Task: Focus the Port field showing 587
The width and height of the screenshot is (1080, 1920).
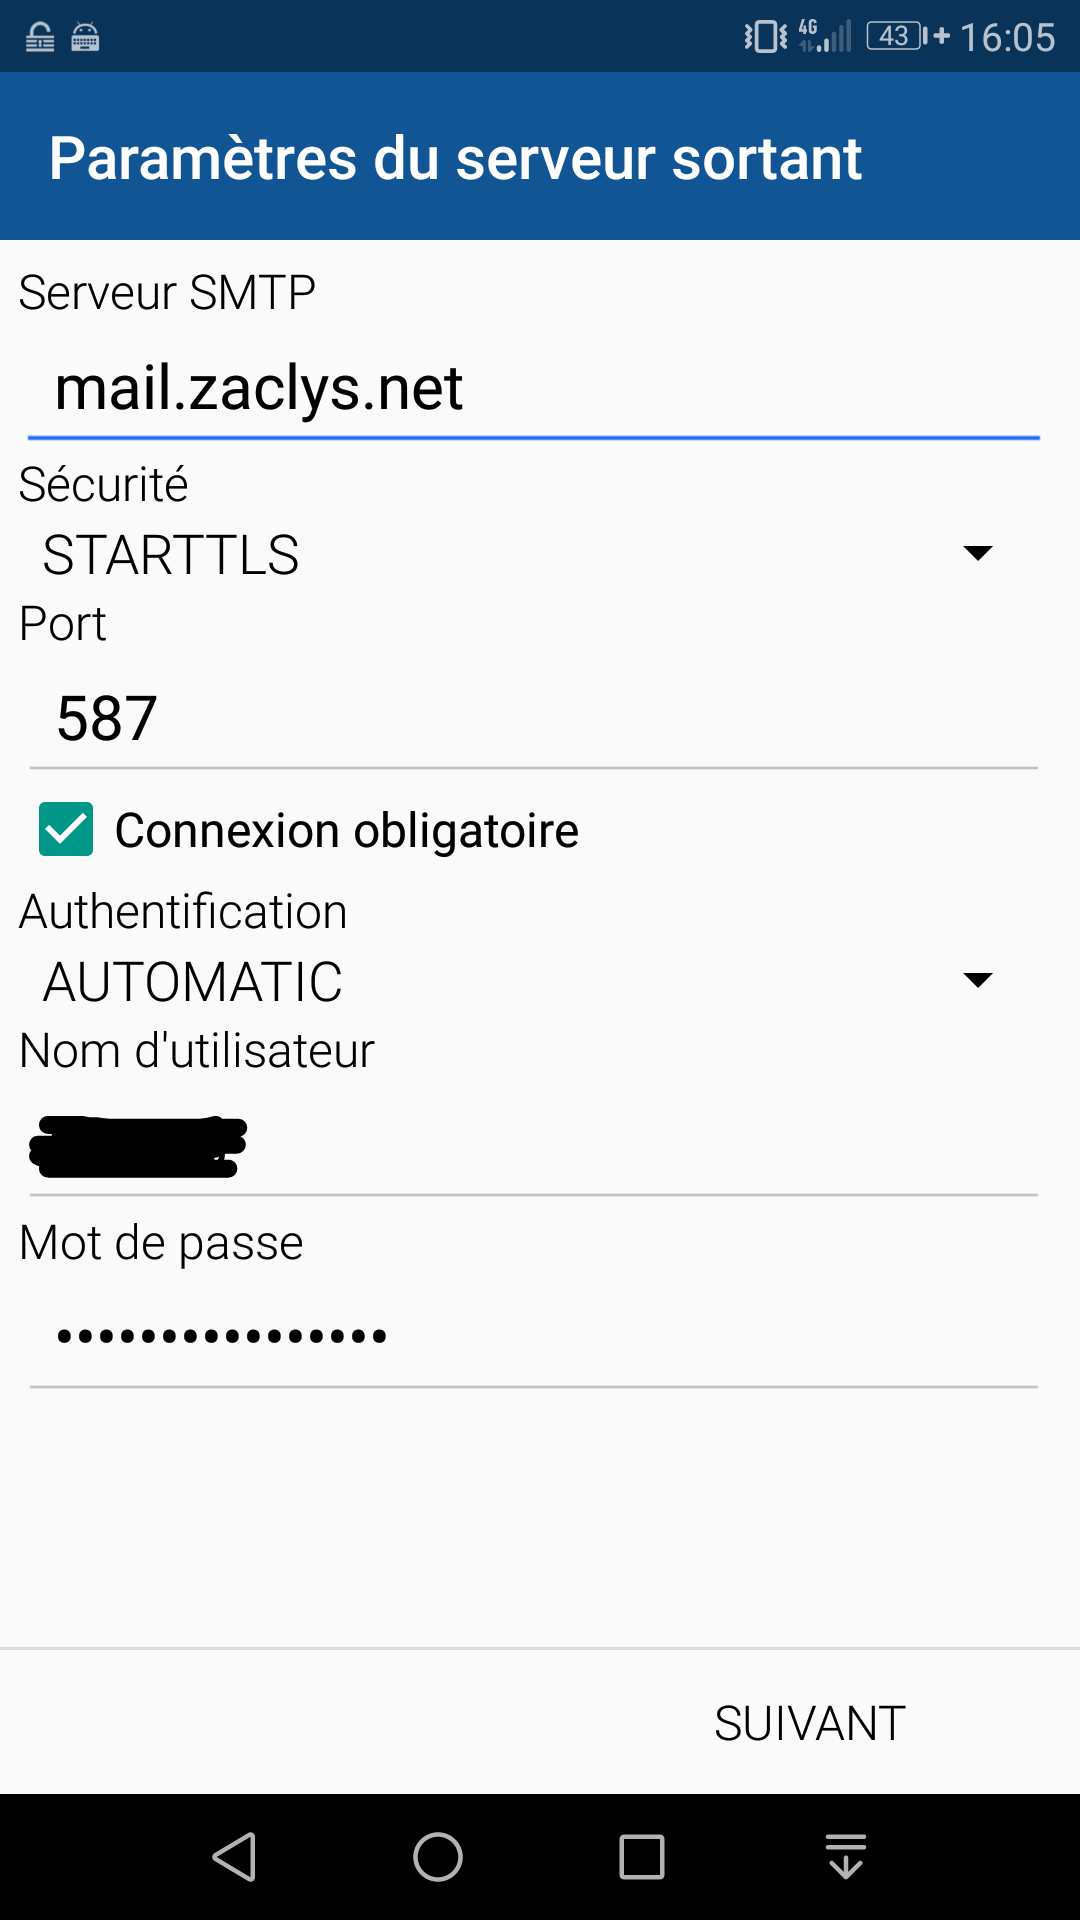Action: (x=534, y=718)
